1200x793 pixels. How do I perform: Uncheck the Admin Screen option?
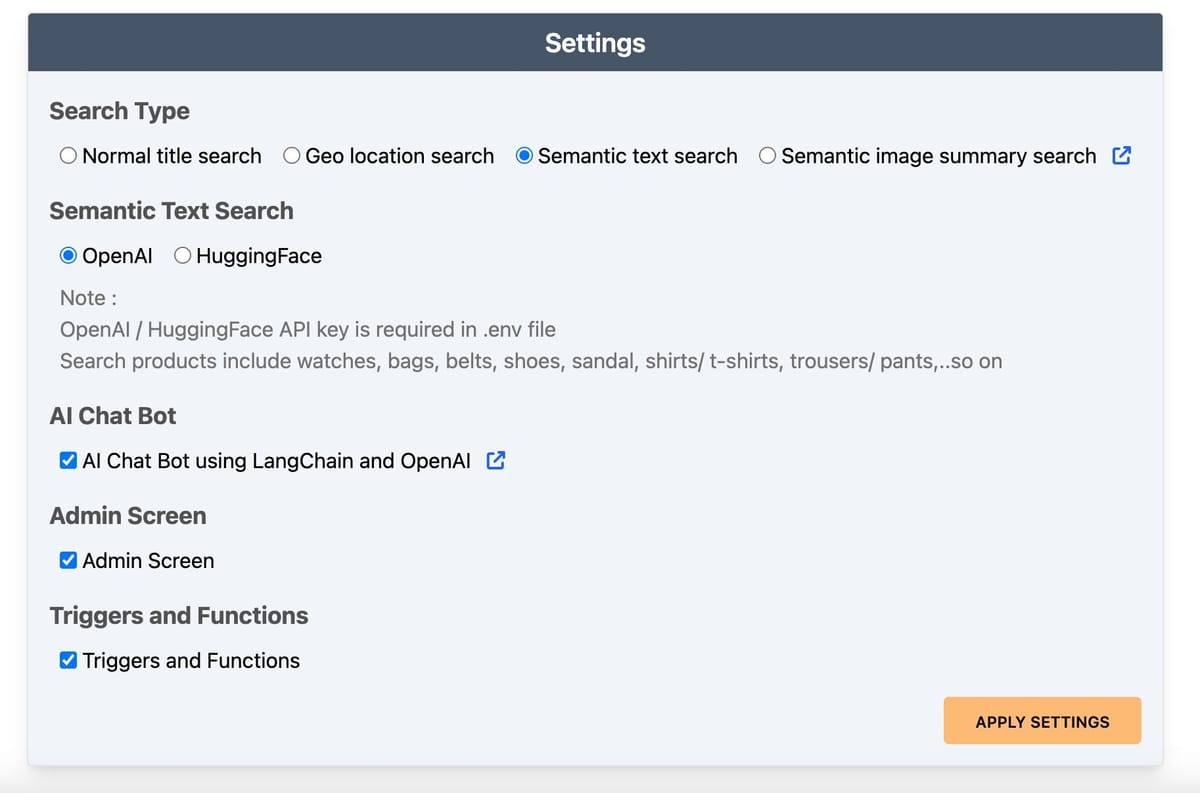click(x=68, y=560)
